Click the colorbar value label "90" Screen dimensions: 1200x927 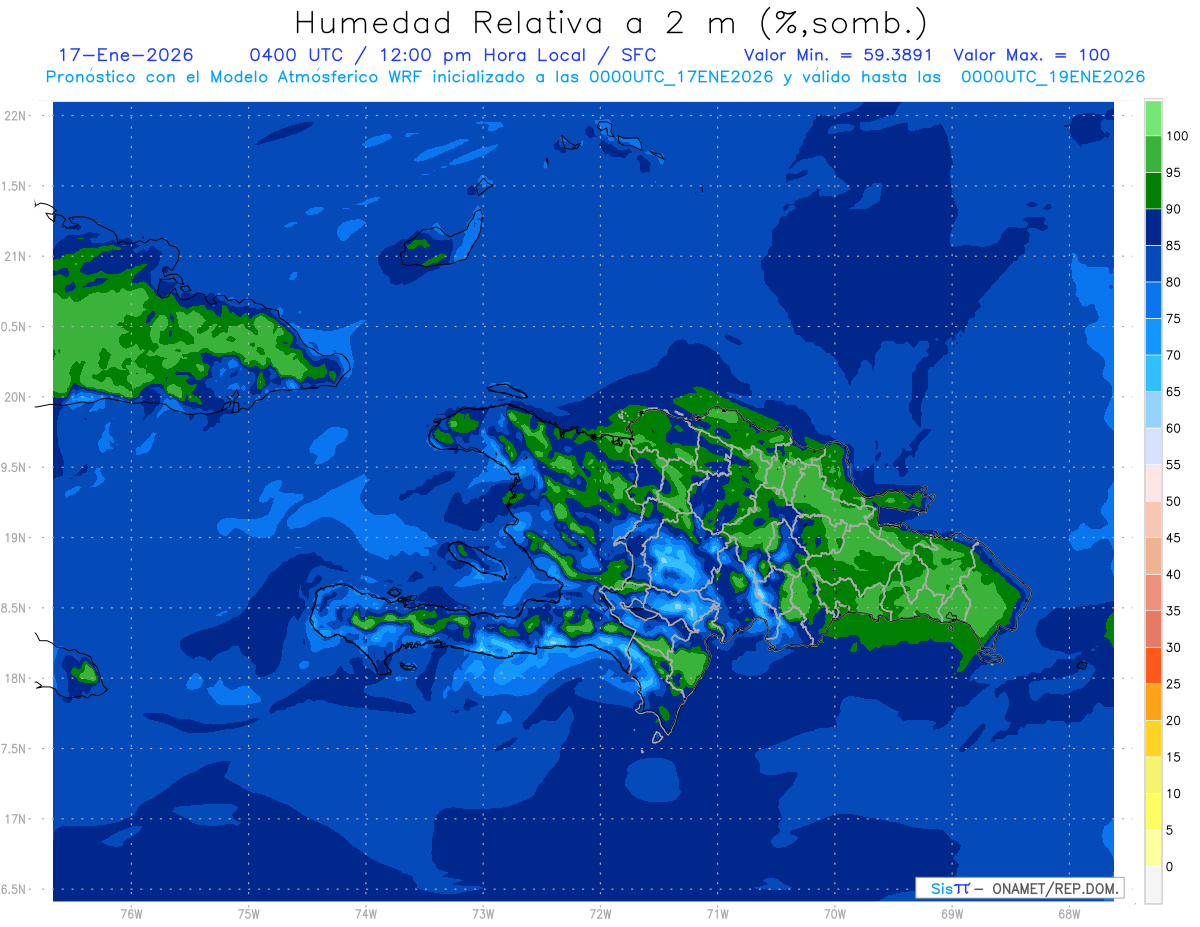pyautogui.click(x=1173, y=209)
